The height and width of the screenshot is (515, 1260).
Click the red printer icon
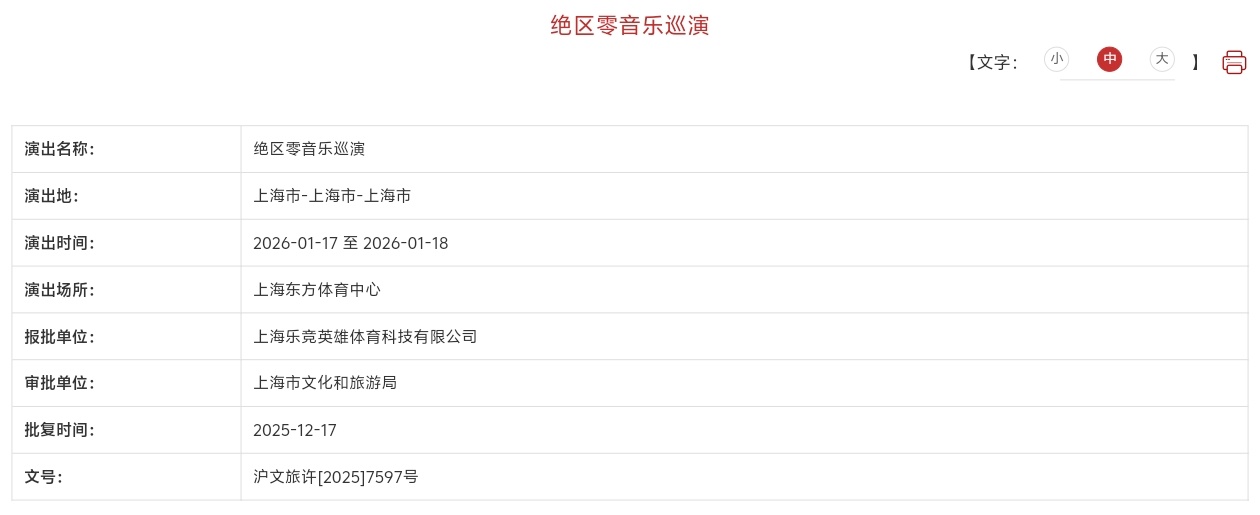click(x=1234, y=62)
